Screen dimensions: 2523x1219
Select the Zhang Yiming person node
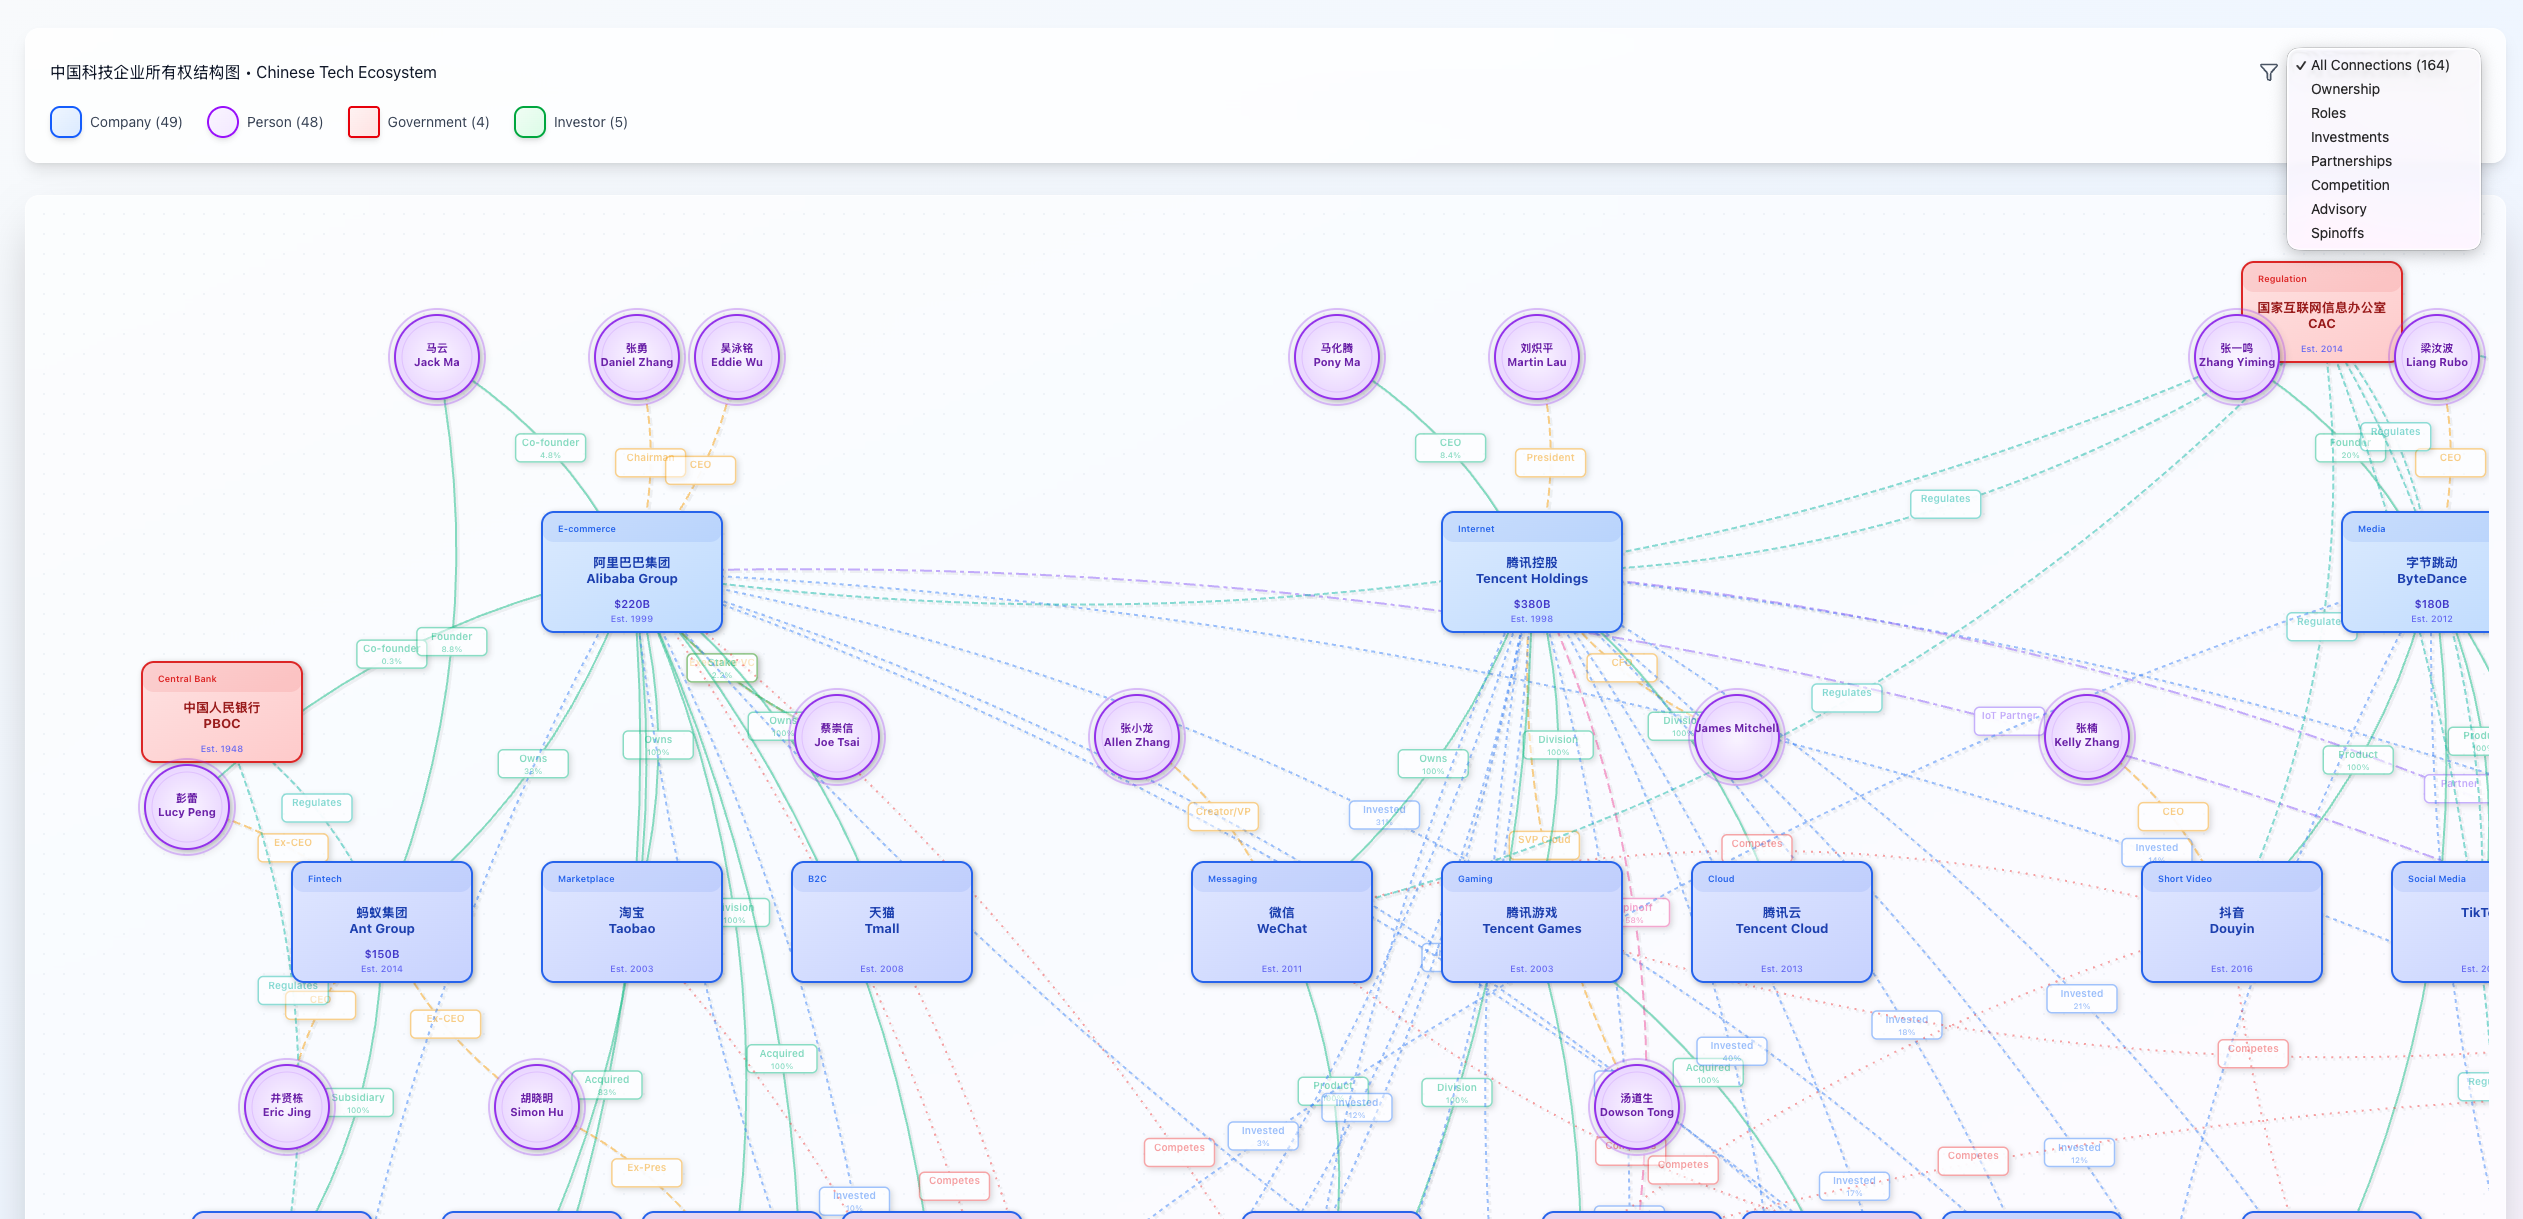click(x=2237, y=356)
